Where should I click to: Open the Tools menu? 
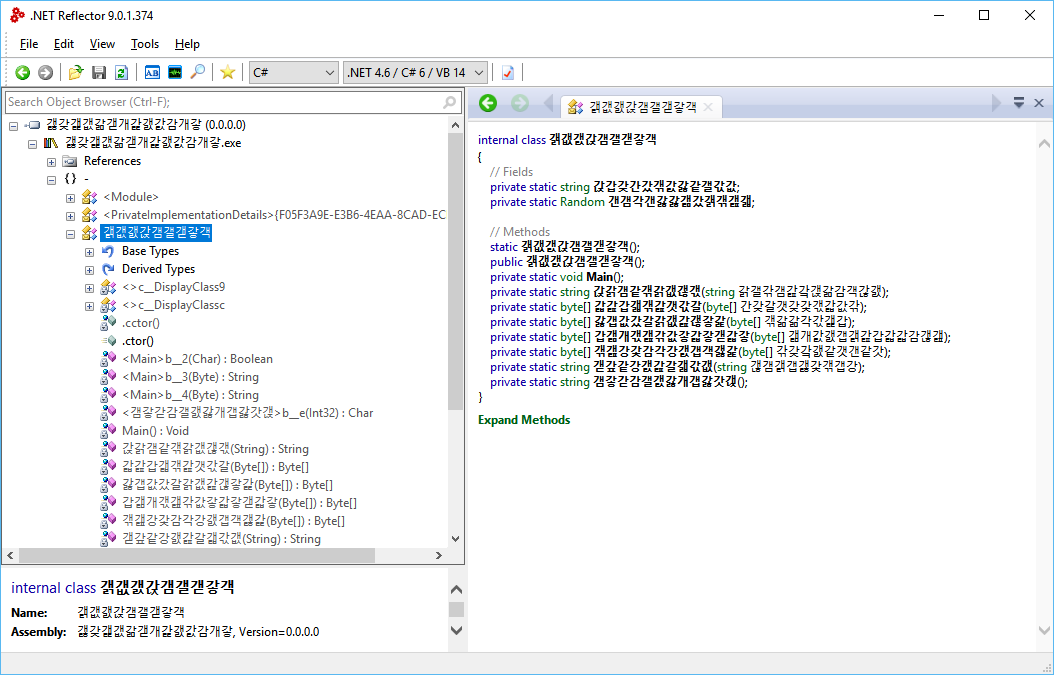pyautogui.click(x=145, y=44)
